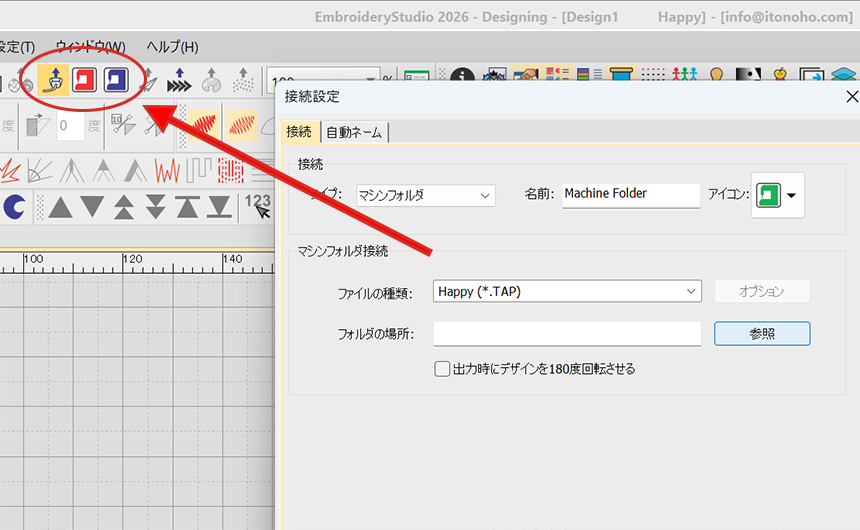Click the colored people figures toolbar icon
The image size is (860, 530).
(685, 75)
